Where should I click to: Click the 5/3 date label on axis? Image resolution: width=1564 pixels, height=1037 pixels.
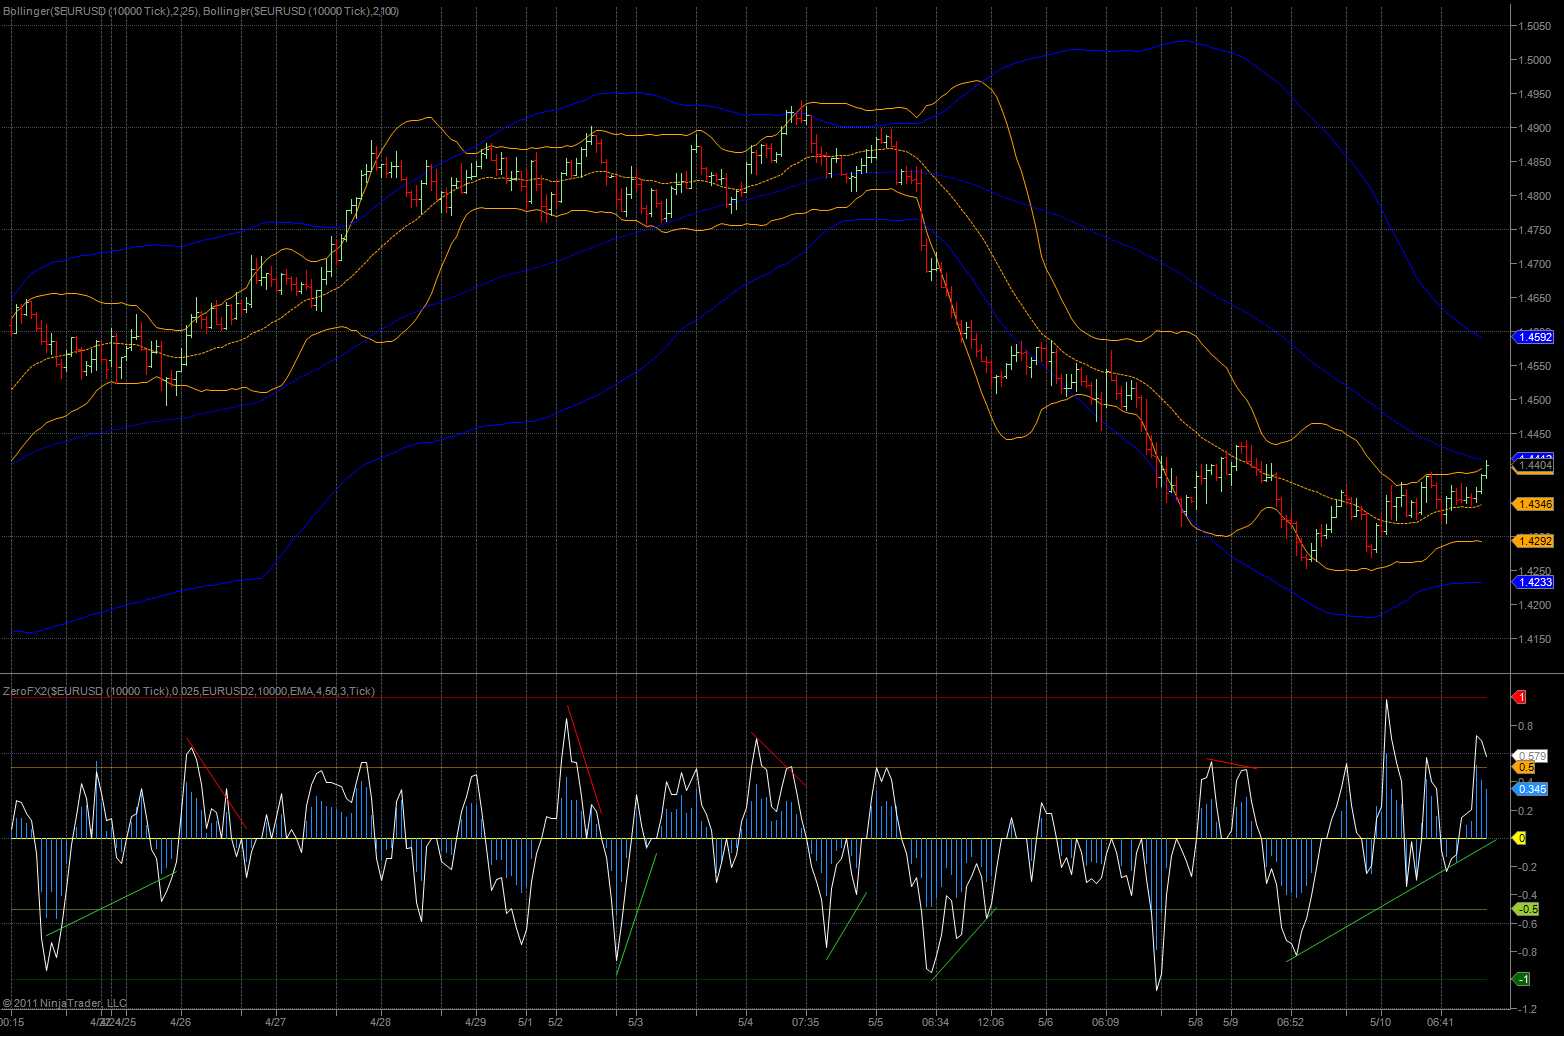click(x=635, y=1022)
